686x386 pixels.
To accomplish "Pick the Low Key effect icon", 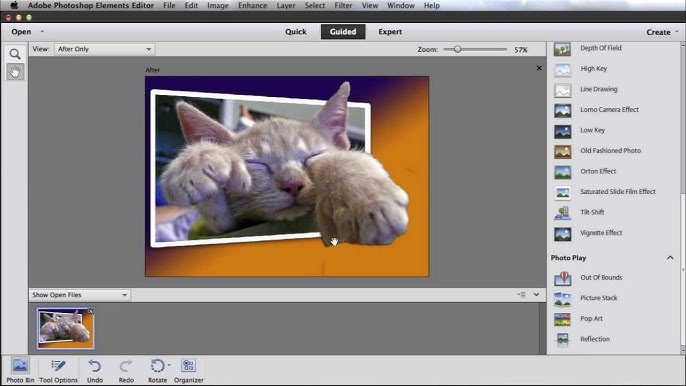I will [x=562, y=131].
